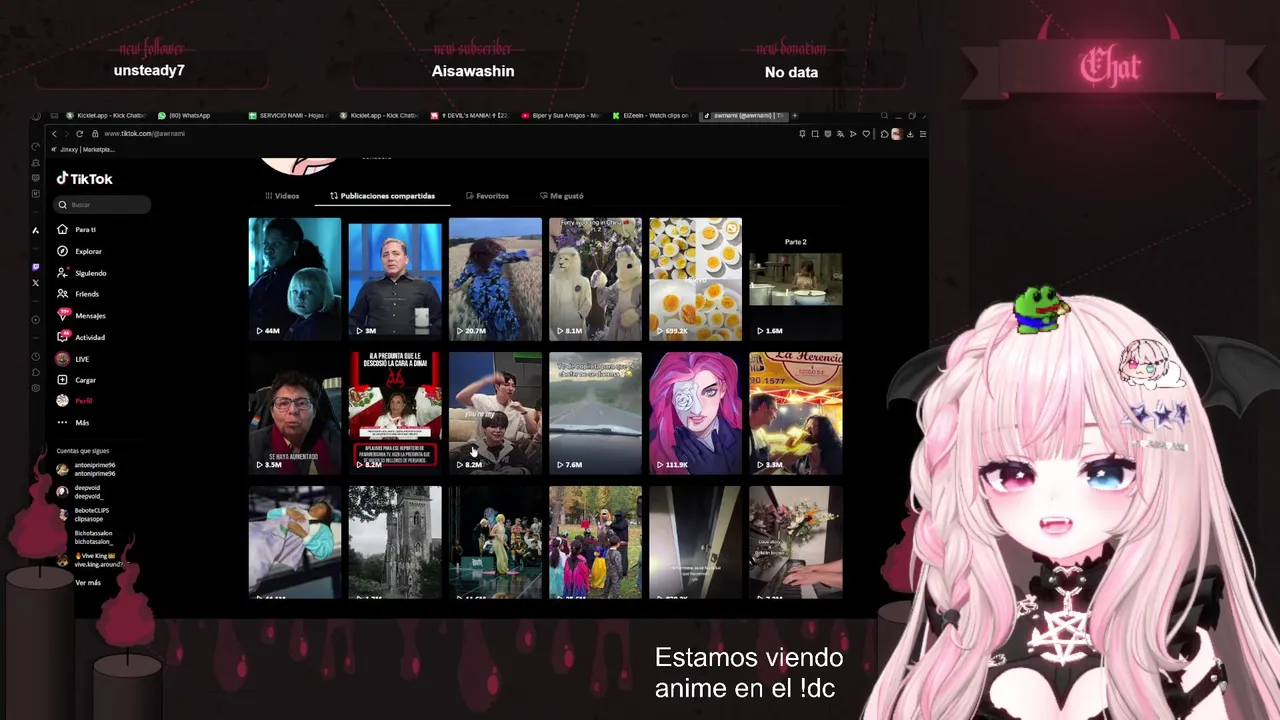Open followed account BeboteCLIPS
This screenshot has width=1280, height=720.
[x=83, y=515]
